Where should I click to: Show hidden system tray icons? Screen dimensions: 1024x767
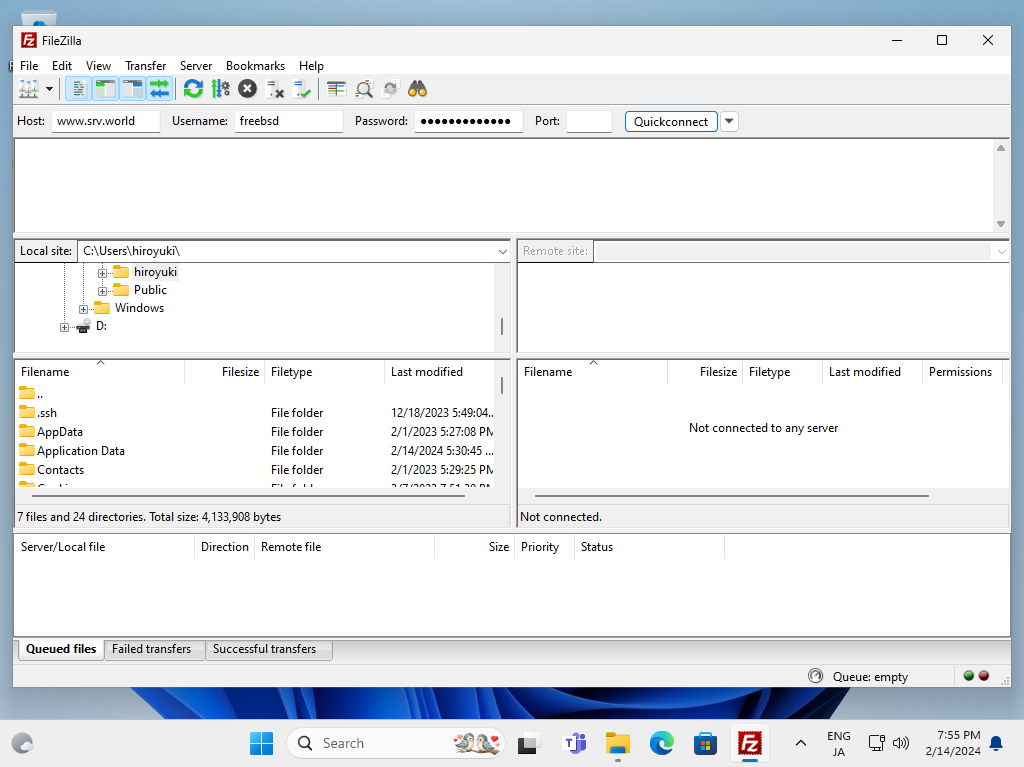coord(801,743)
